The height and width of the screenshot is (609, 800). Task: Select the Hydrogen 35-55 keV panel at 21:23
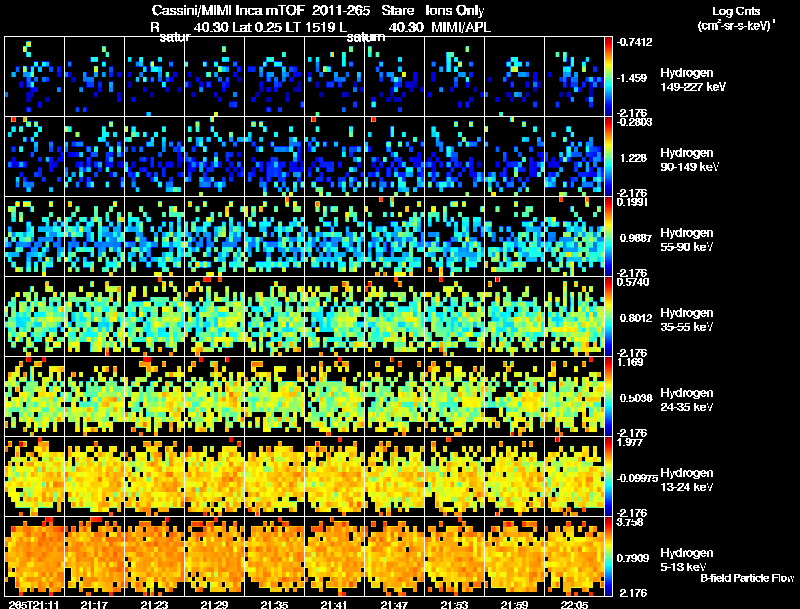(155, 317)
